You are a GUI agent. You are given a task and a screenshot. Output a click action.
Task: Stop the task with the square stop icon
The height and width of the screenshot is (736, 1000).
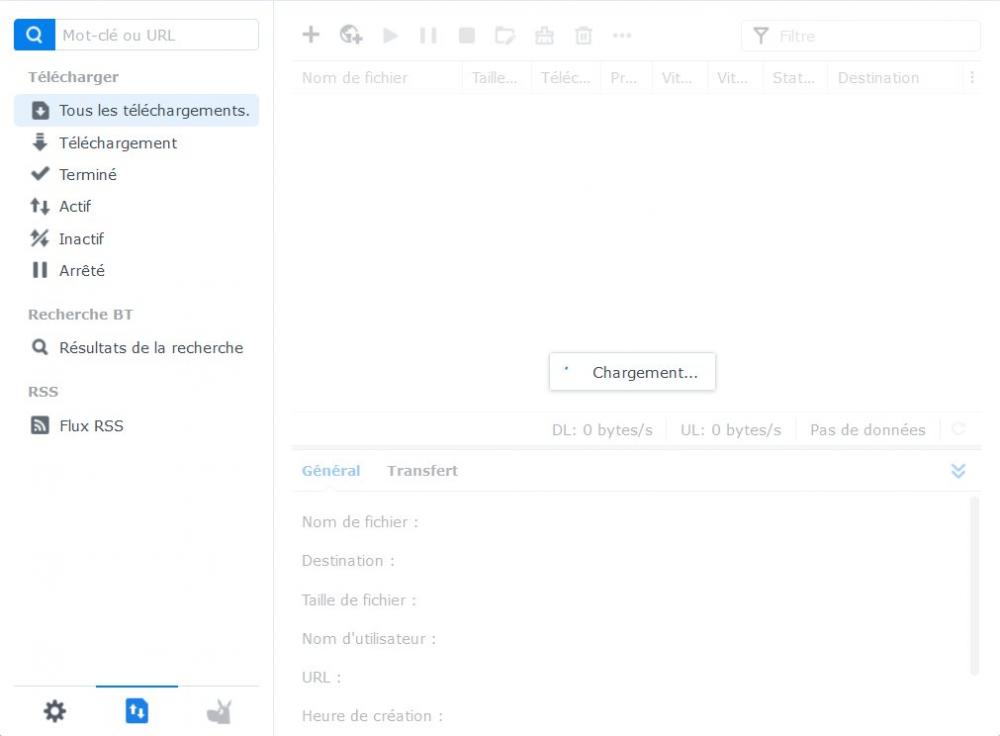click(467, 35)
